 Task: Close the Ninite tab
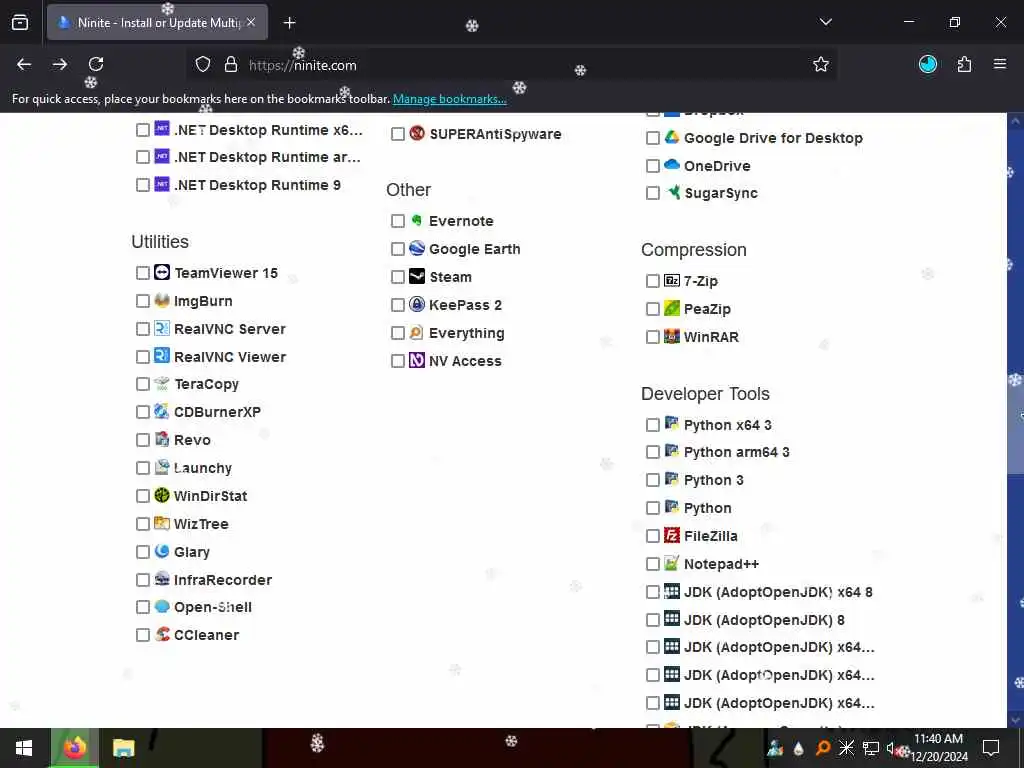coord(251,22)
